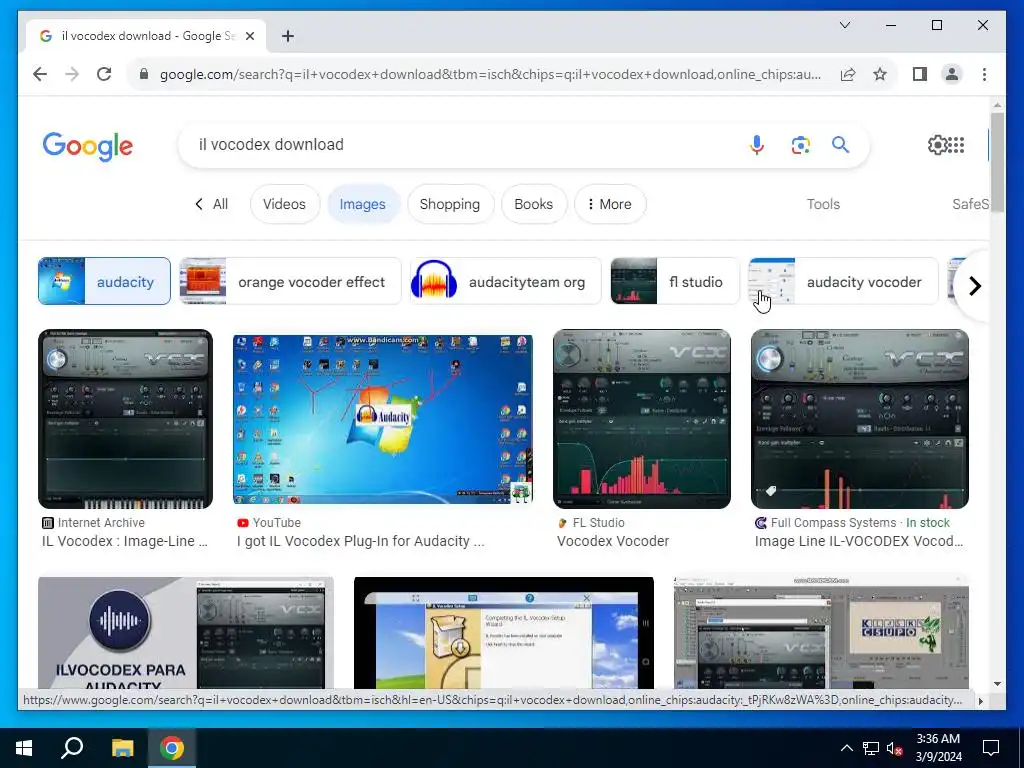Apply the orange vocoder effect chip
Viewport: 1024px width, 768px height.
(x=291, y=281)
